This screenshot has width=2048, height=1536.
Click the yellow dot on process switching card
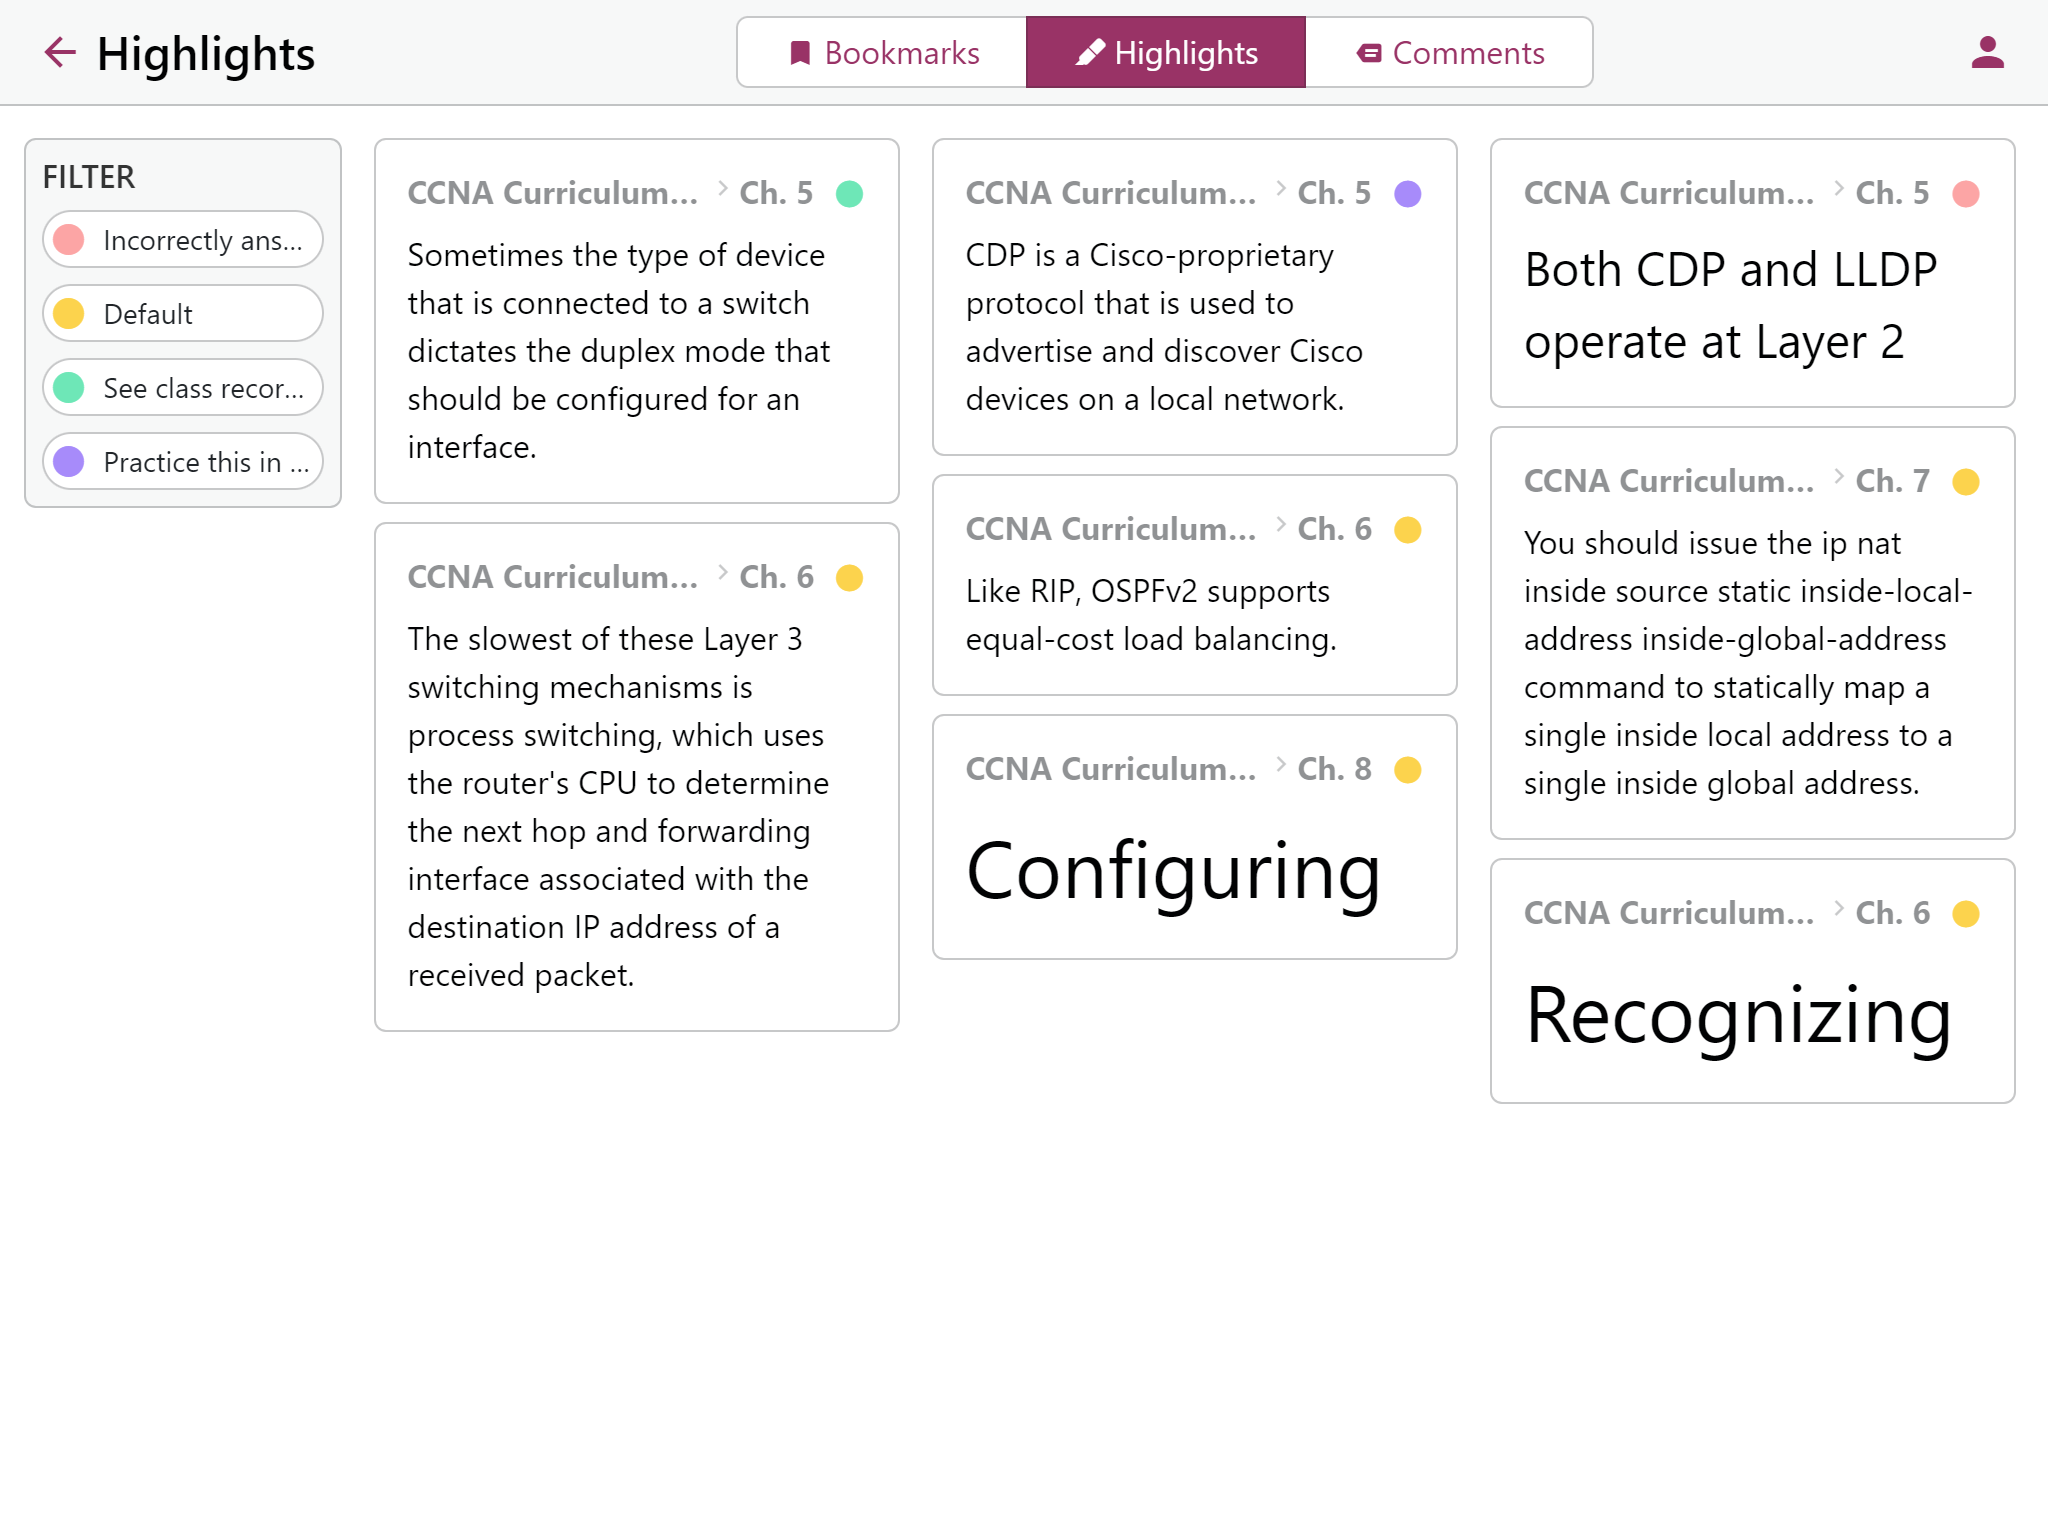[x=850, y=578]
